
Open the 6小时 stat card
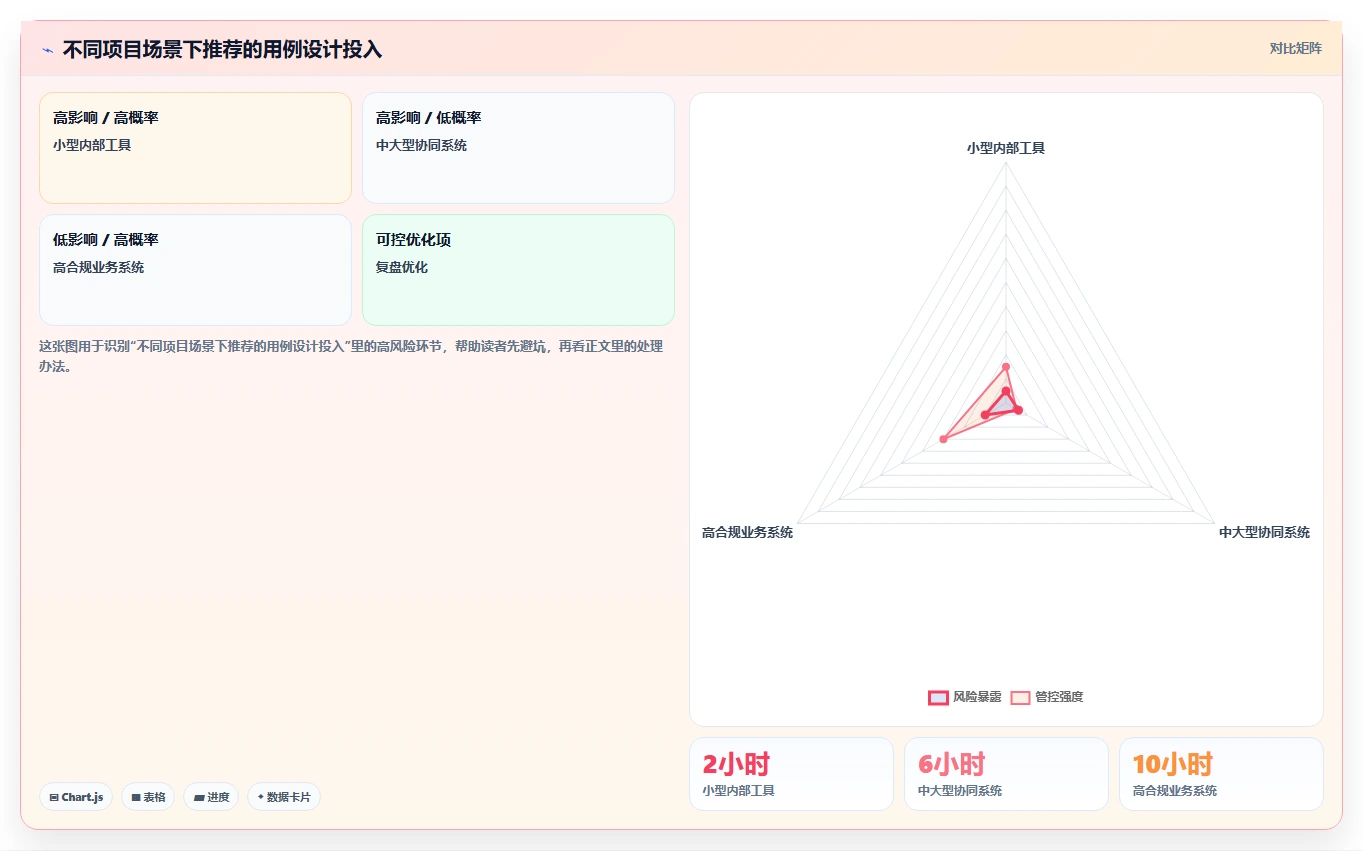pos(1006,774)
